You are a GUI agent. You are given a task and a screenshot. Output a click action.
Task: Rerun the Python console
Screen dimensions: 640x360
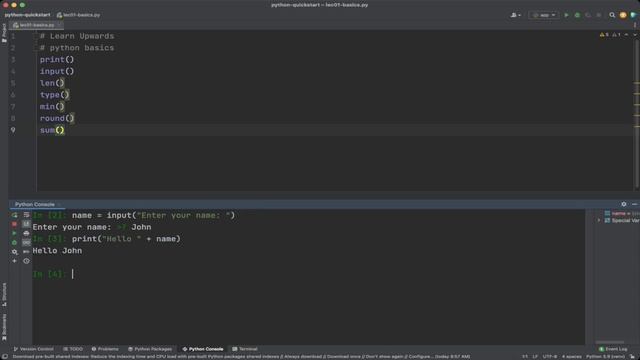click(14, 215)
